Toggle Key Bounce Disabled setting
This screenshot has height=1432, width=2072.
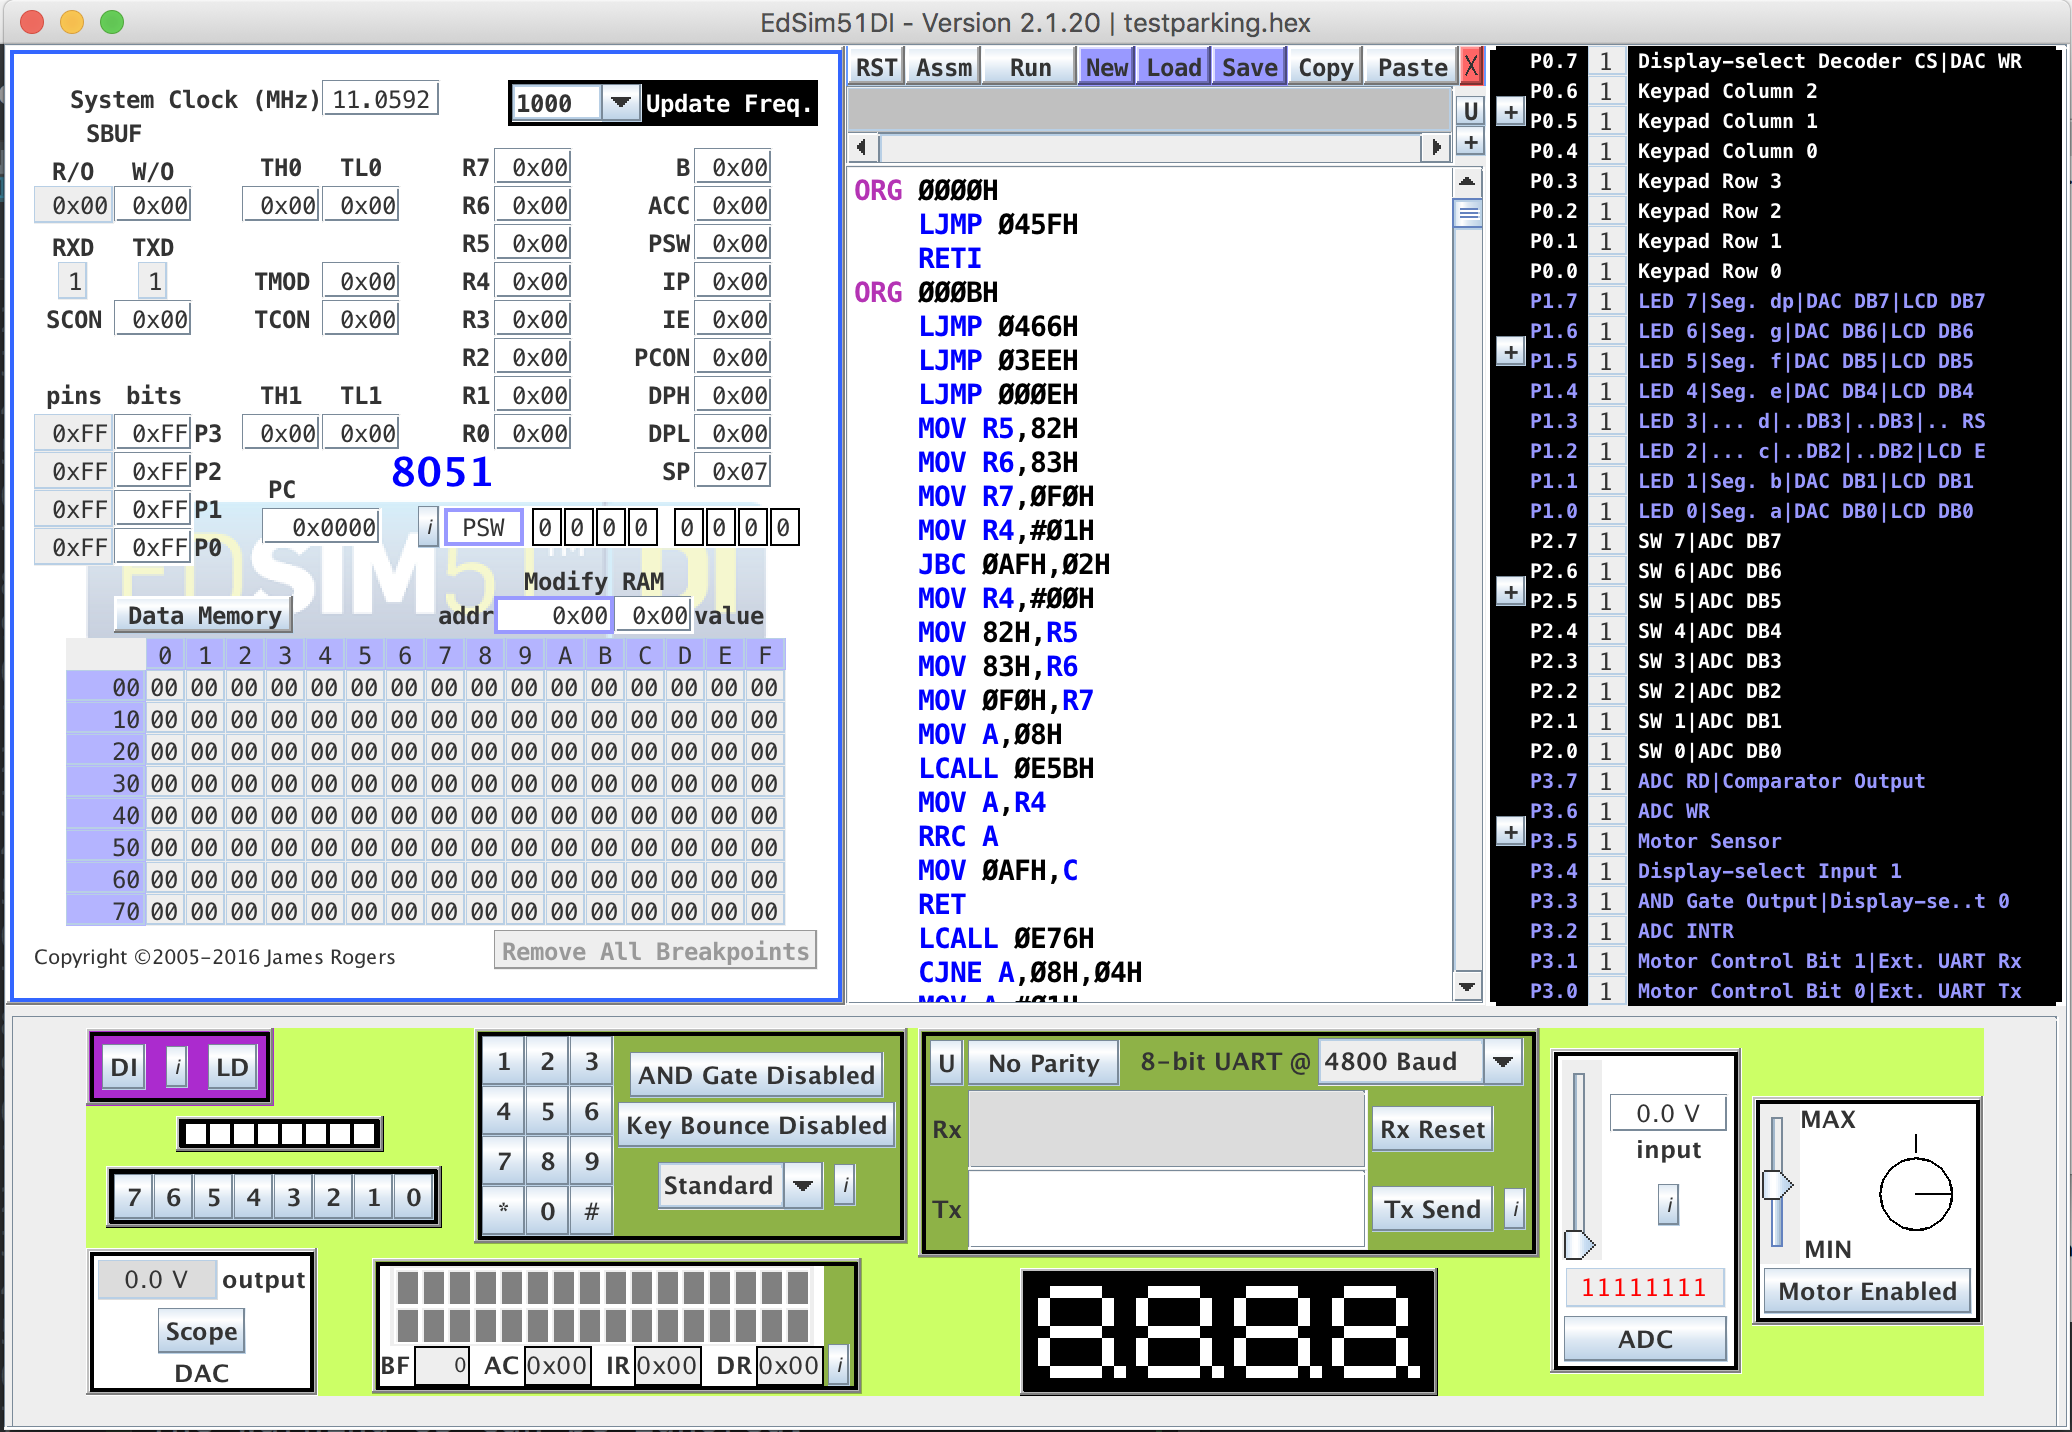pyautogui.click(x=756, y=1125)
